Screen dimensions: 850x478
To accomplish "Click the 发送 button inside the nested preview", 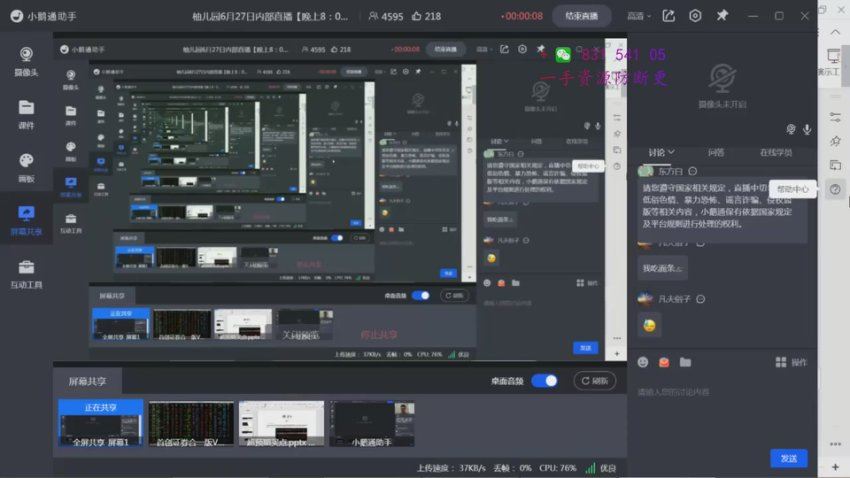I will tap(585, 348).
